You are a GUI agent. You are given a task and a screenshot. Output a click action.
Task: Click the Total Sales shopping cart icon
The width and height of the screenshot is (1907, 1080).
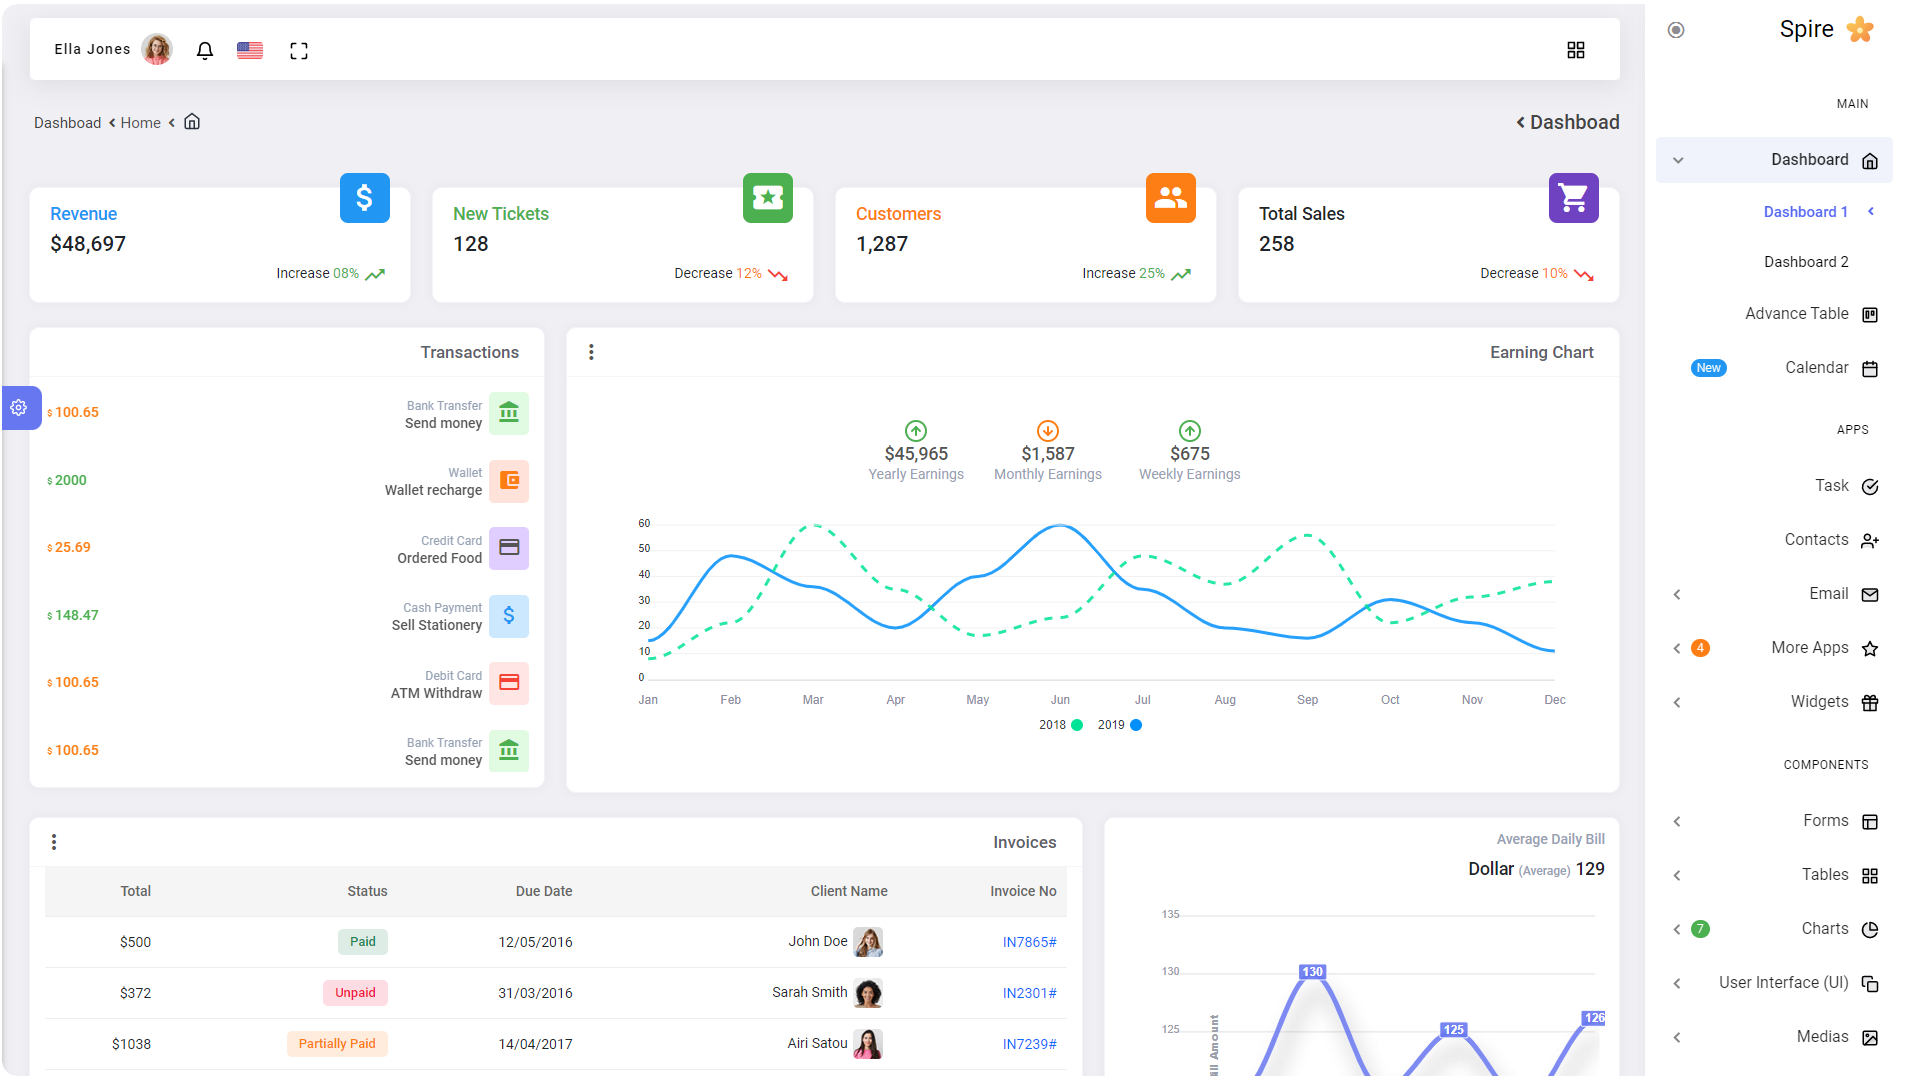click(x=1573, y=198)
